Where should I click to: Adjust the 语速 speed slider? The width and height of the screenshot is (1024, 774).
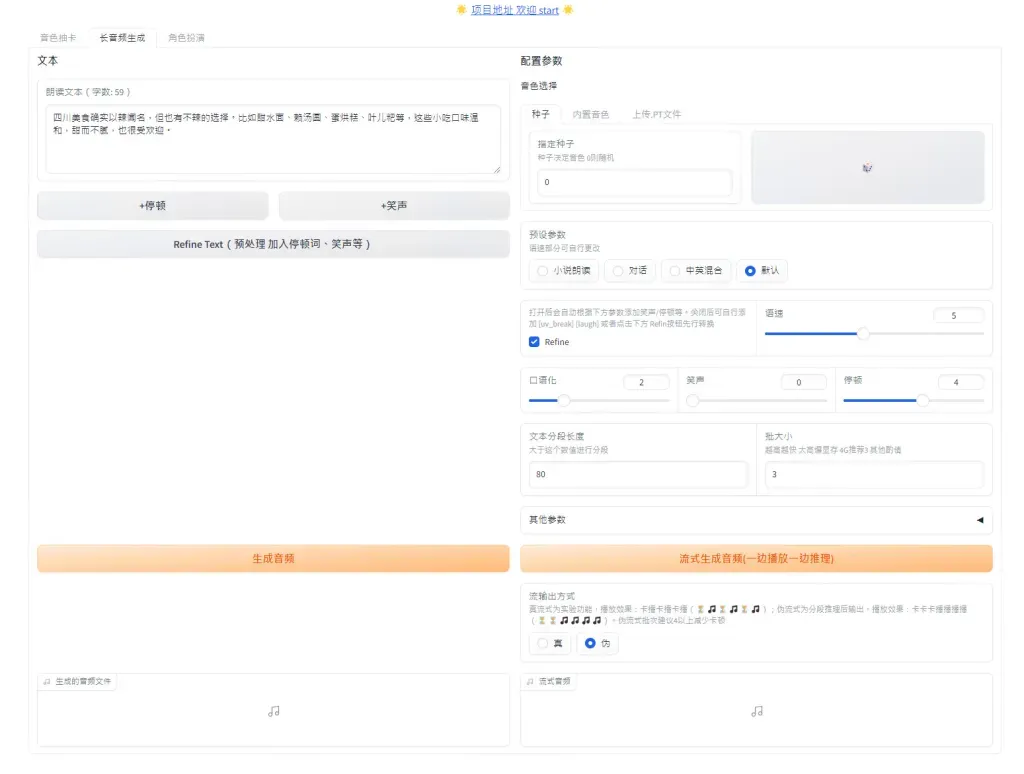(874, 334)
